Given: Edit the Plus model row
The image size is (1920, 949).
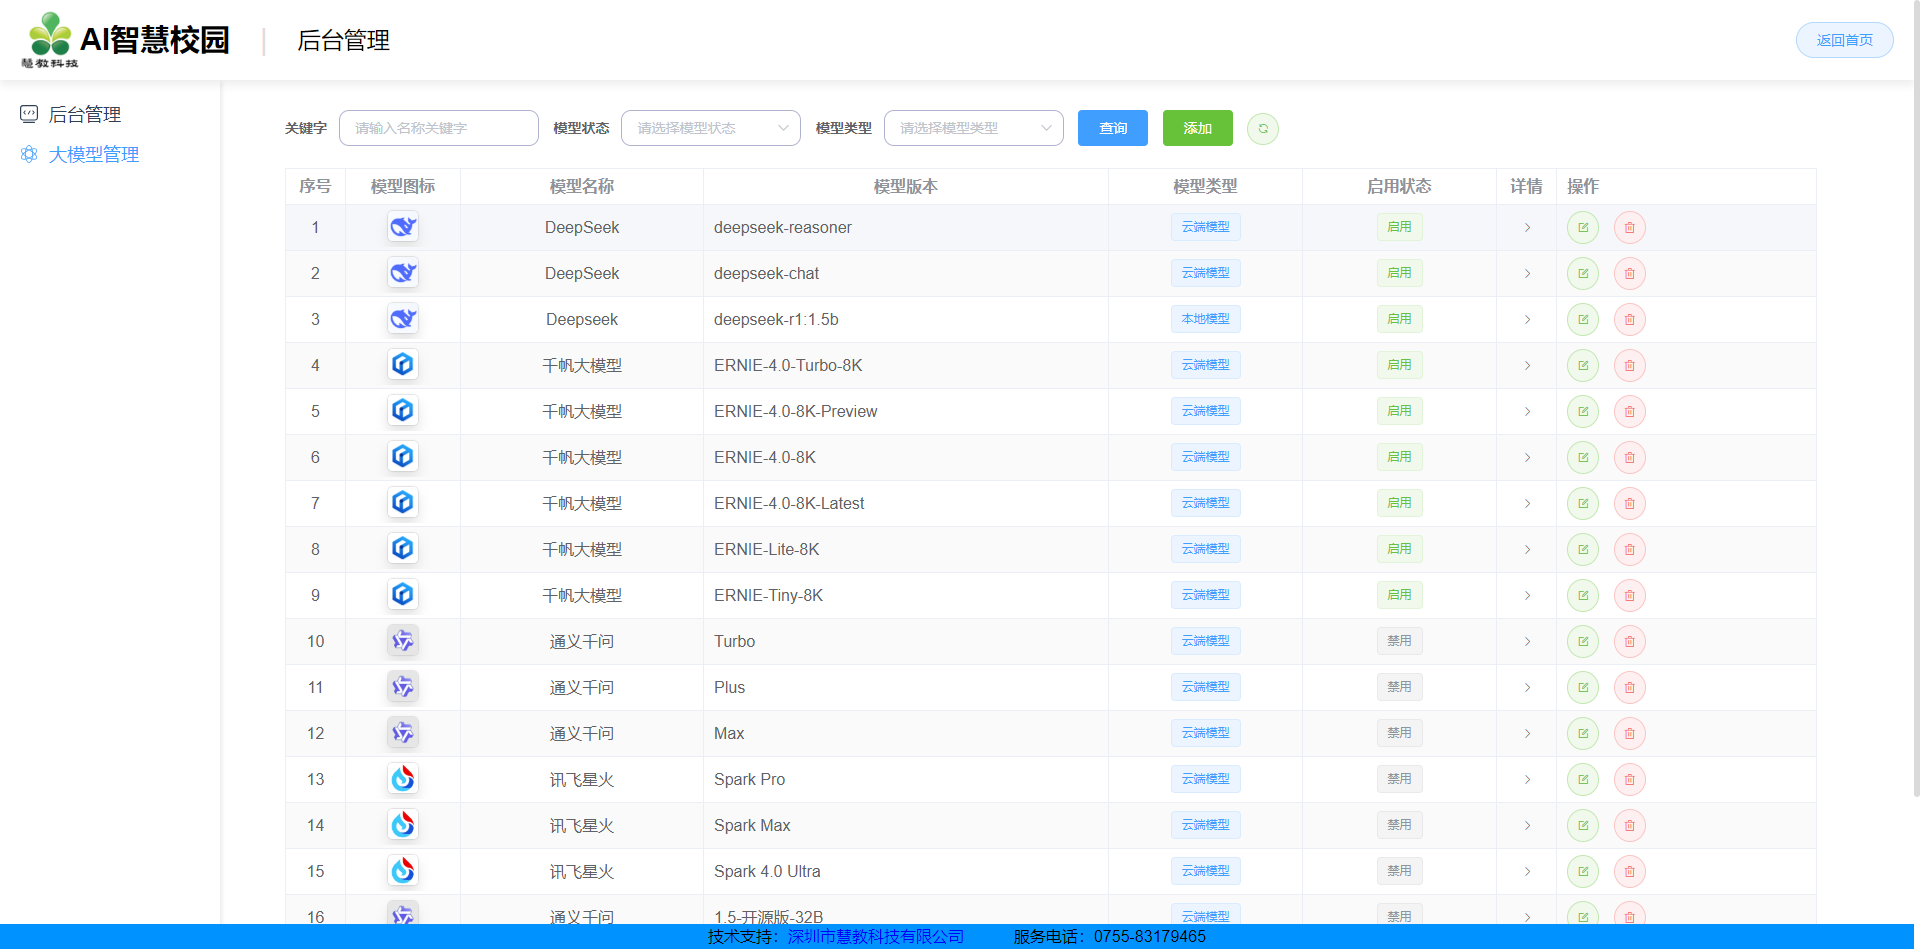Looking at the screenshot, I should point(1583,687).
